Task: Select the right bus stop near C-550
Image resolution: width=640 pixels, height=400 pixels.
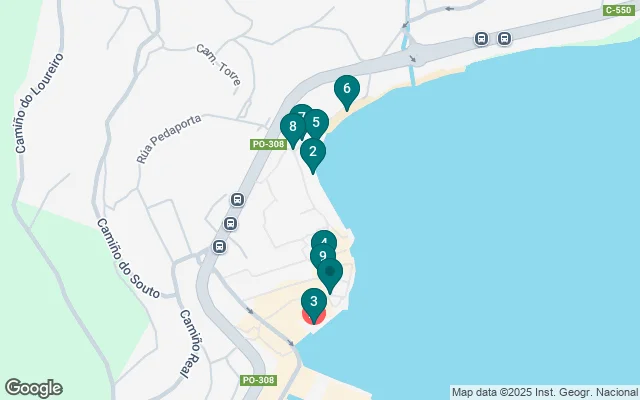Action: 504,39
